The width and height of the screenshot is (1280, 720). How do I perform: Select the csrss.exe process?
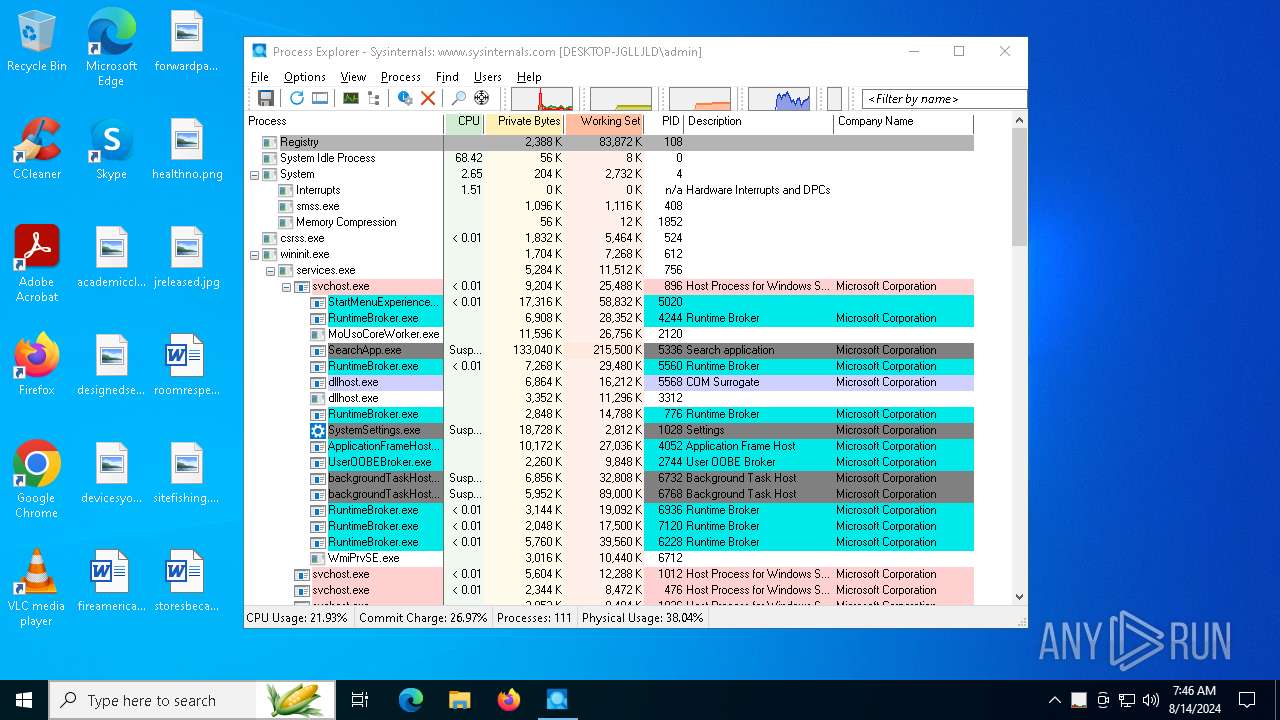[x=609, y=239]
